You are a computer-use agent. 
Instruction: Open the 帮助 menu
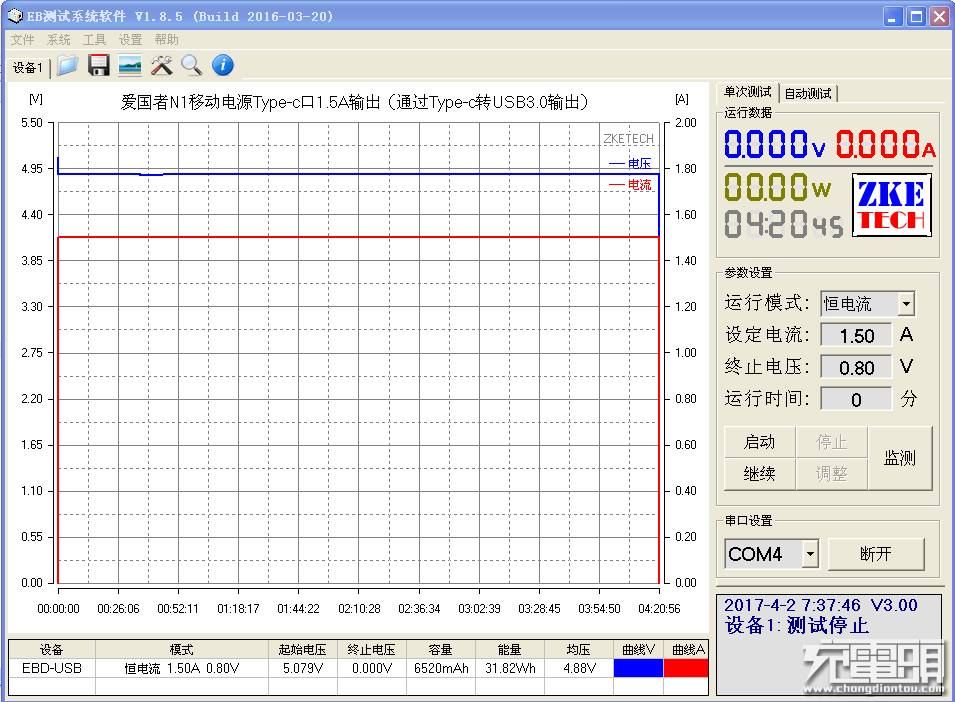pos(166,40)
